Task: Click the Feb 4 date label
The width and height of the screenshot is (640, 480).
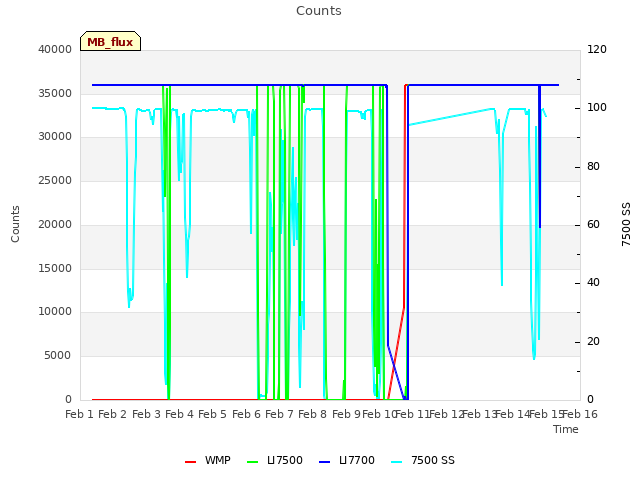Action: pos(179,414)
